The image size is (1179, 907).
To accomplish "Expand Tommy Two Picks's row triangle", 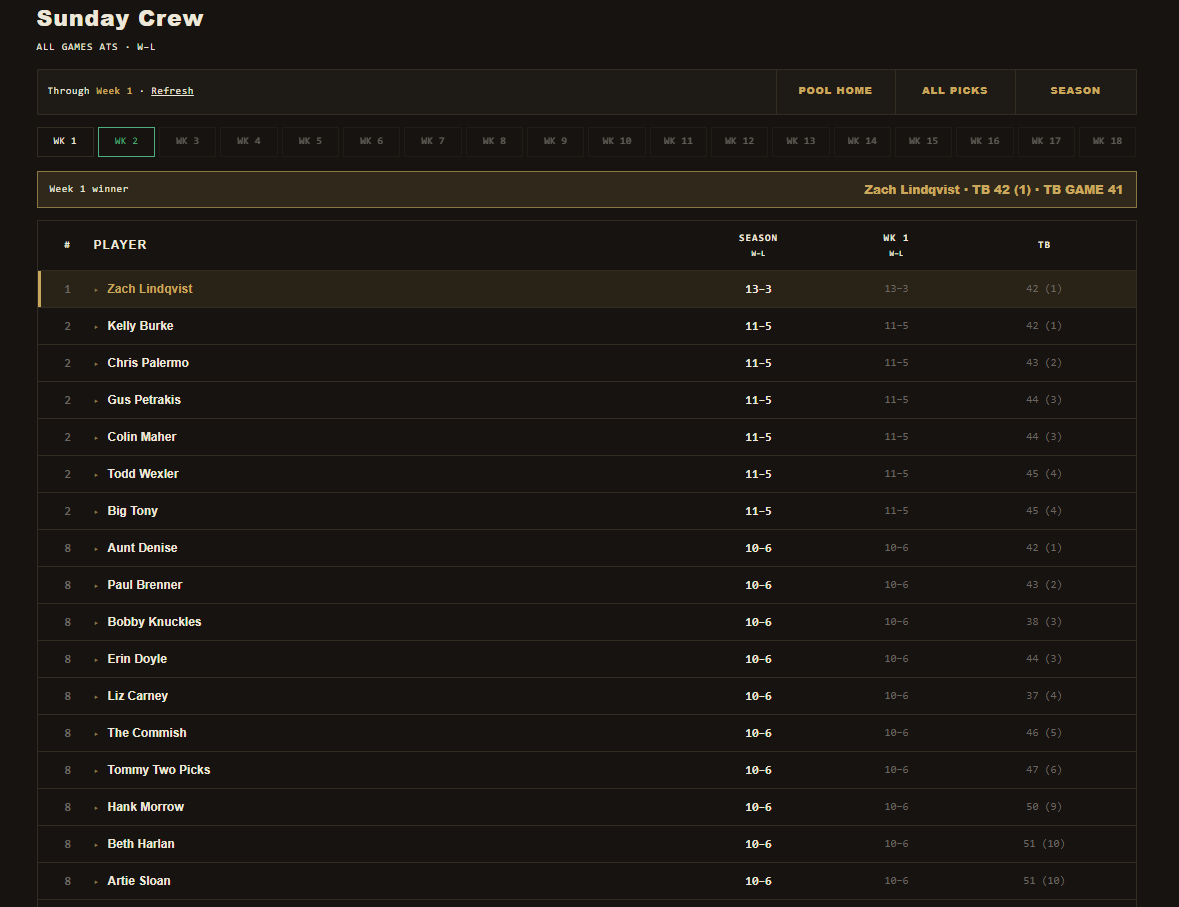I will point(96,770).
